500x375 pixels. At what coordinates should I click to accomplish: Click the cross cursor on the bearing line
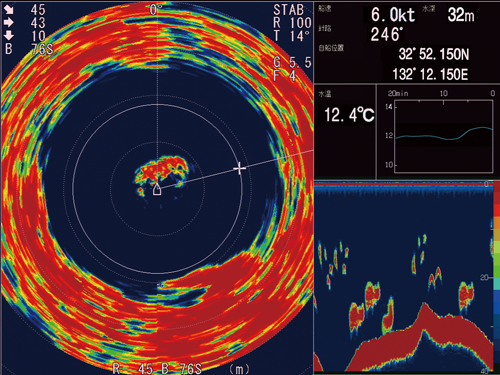coord(239,169)
